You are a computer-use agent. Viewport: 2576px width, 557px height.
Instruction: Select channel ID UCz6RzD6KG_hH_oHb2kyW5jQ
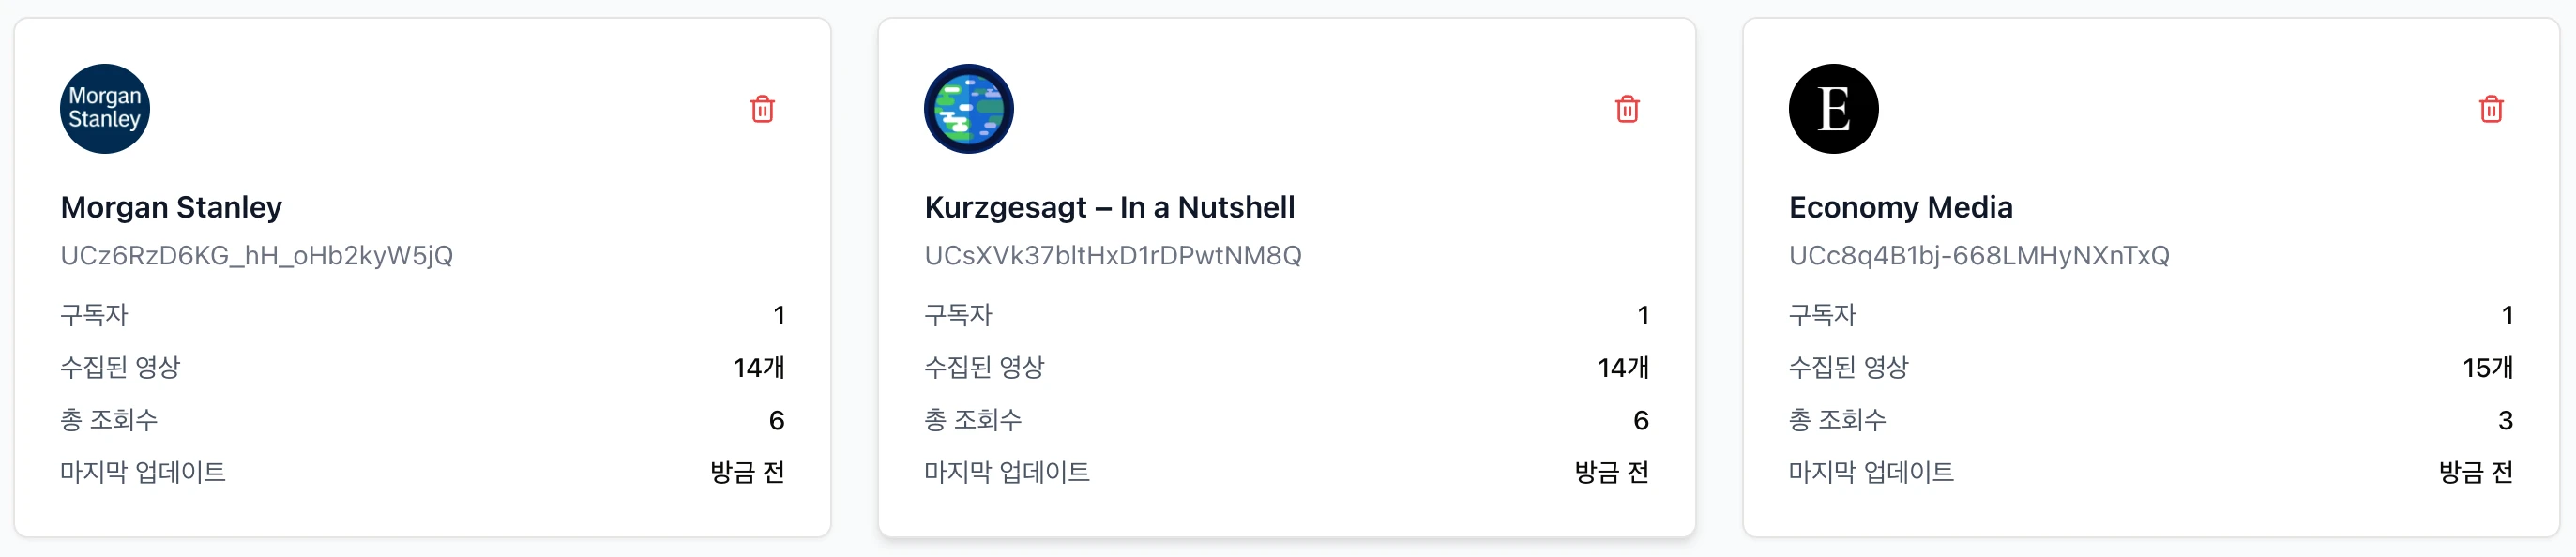[256, 256]
